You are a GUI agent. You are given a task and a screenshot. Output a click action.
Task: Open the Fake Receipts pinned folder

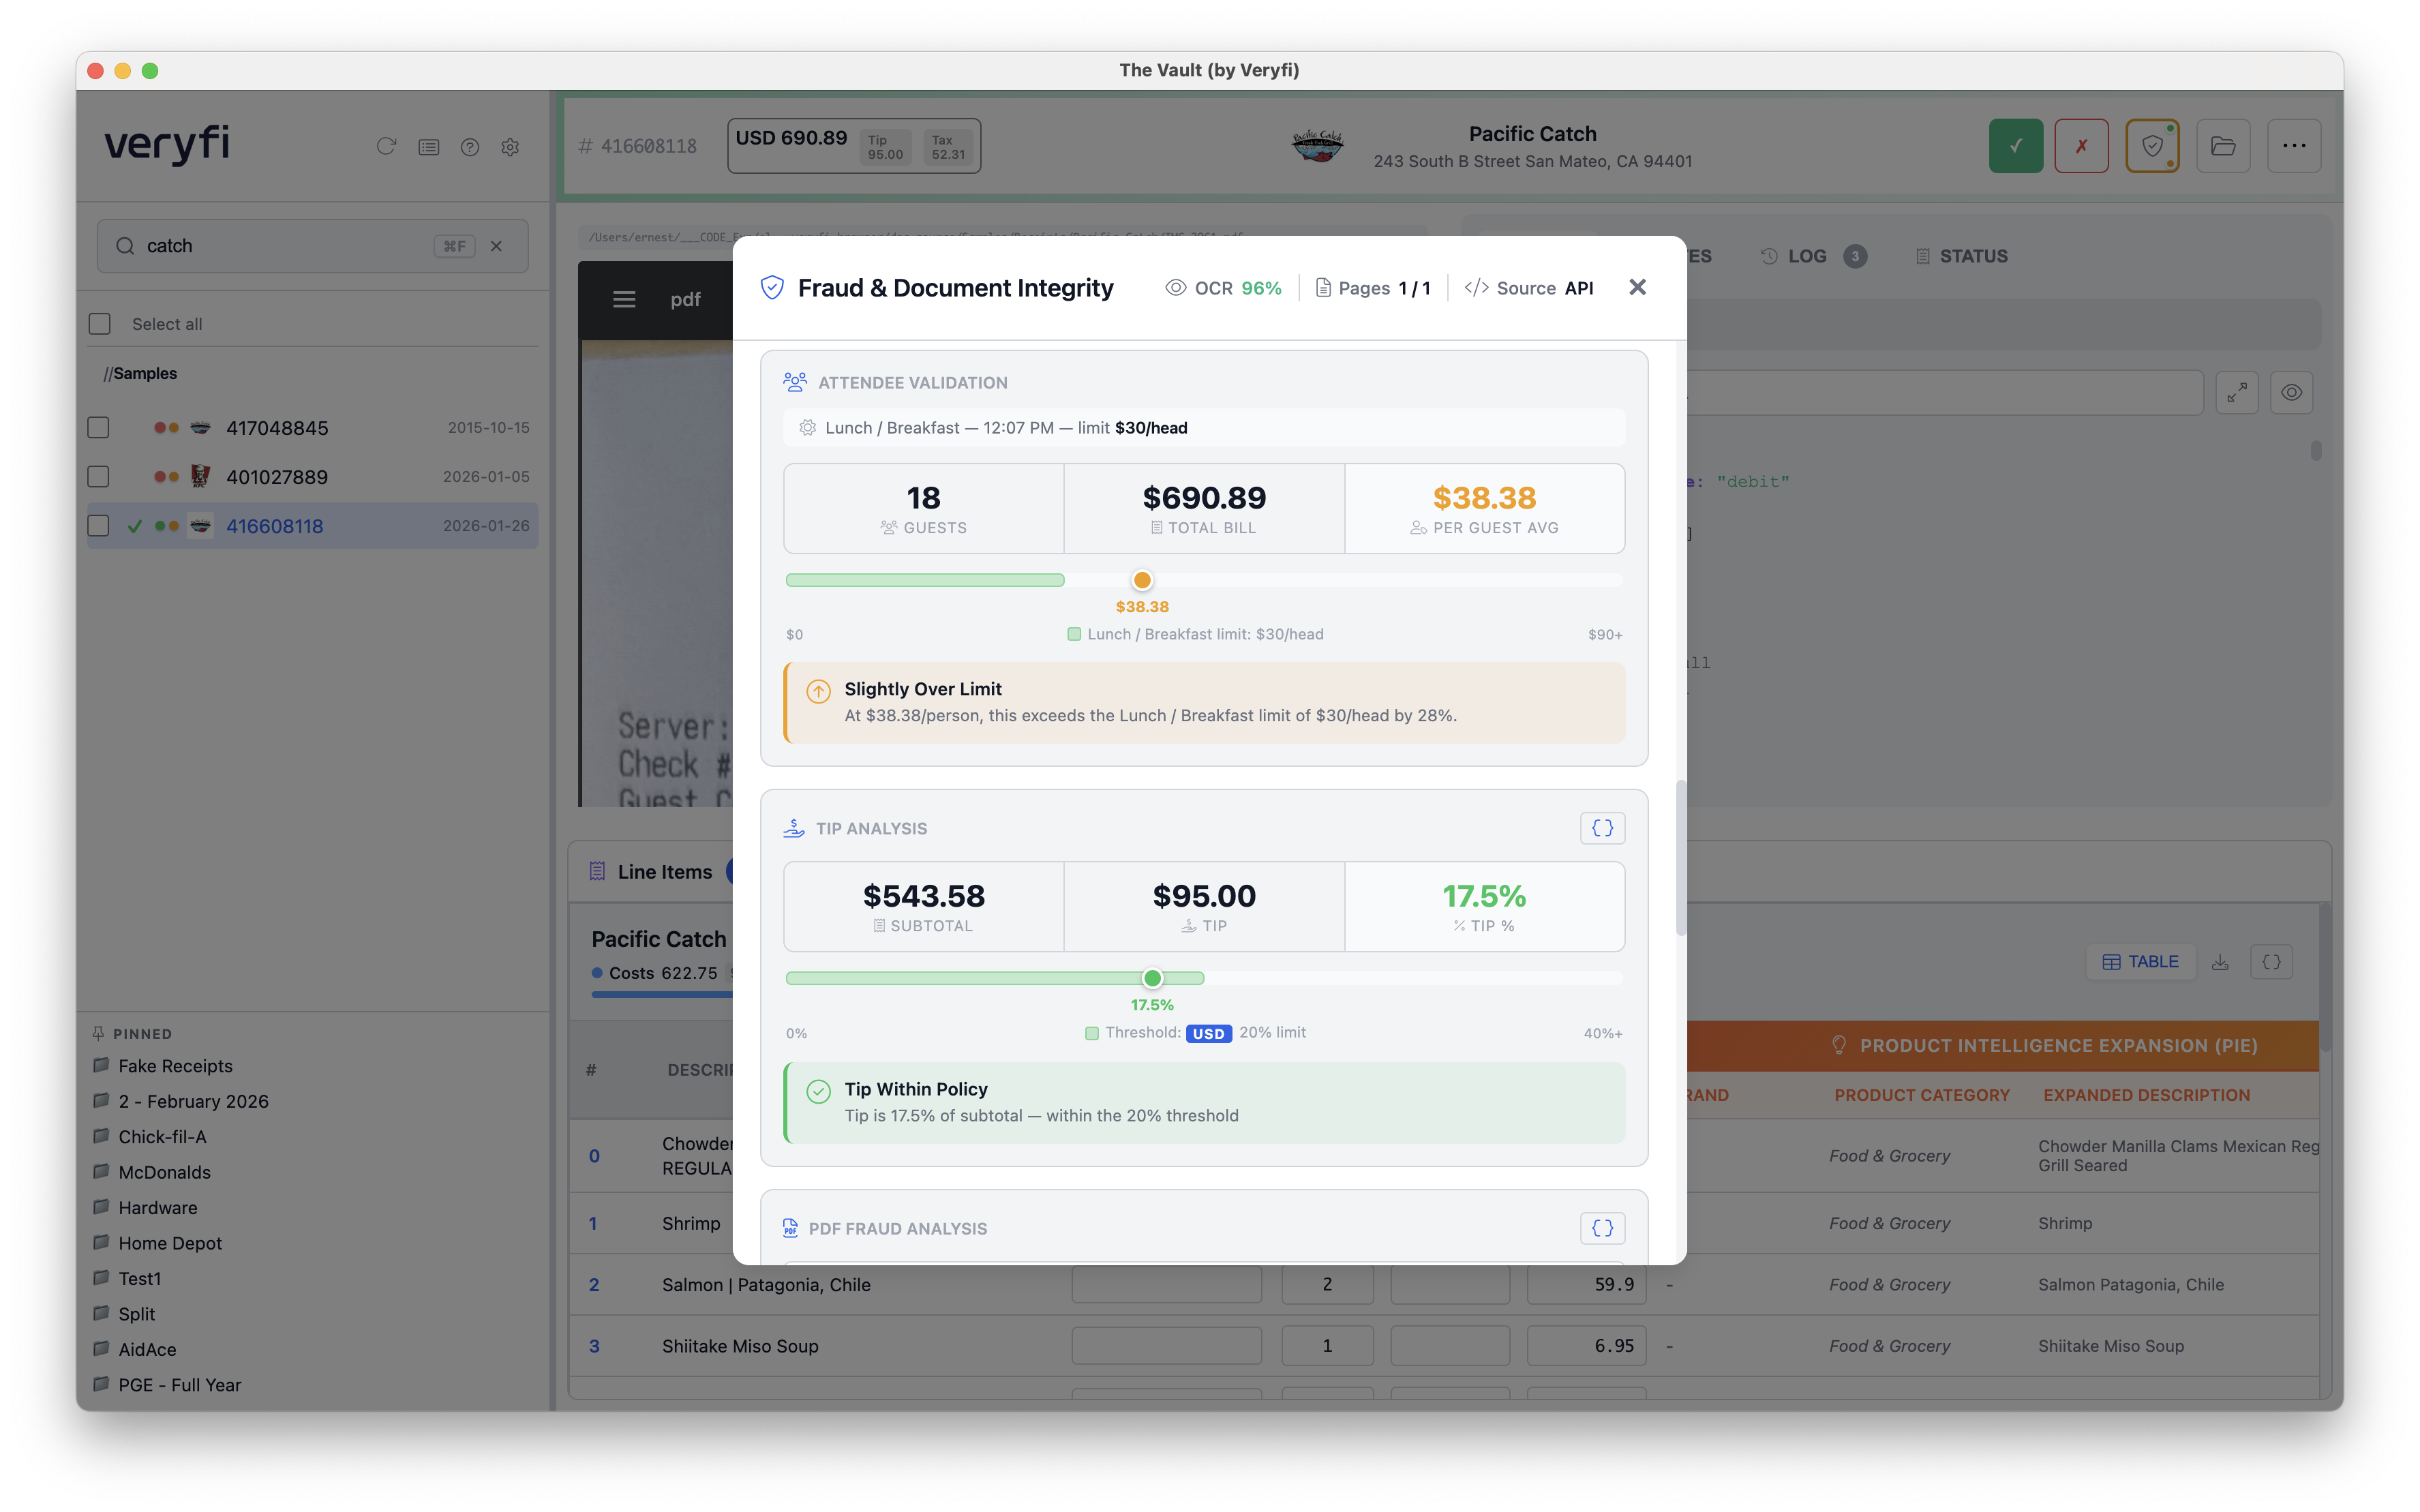[175, 1066]
